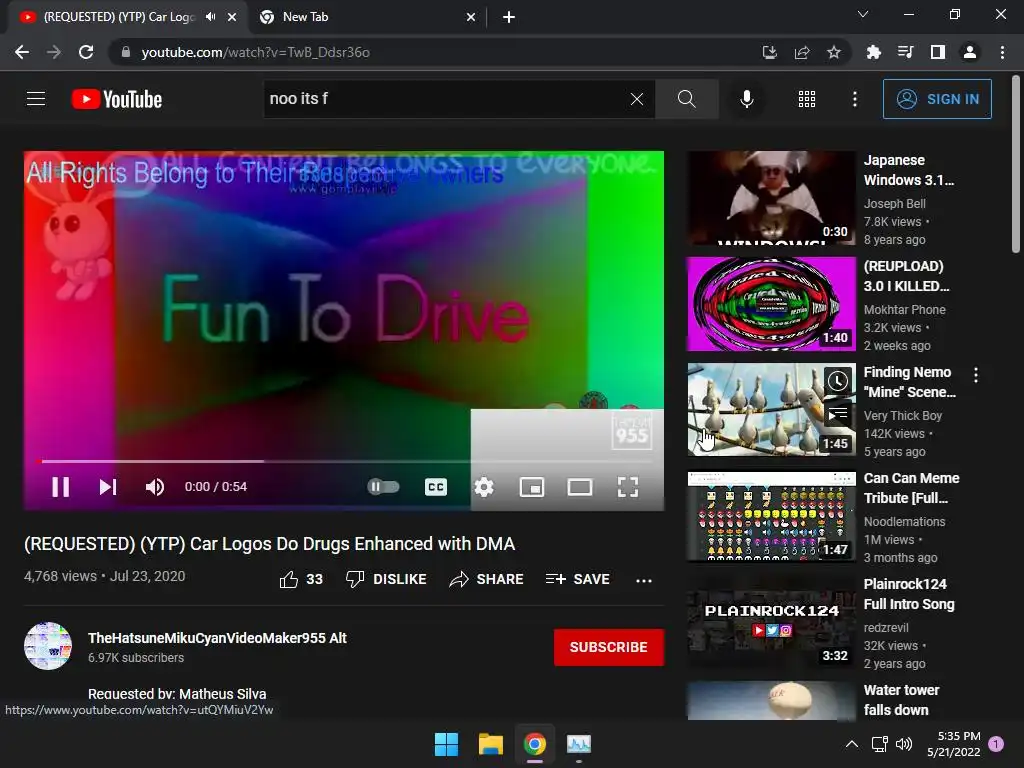Share this page from address bar

point(802,52)
